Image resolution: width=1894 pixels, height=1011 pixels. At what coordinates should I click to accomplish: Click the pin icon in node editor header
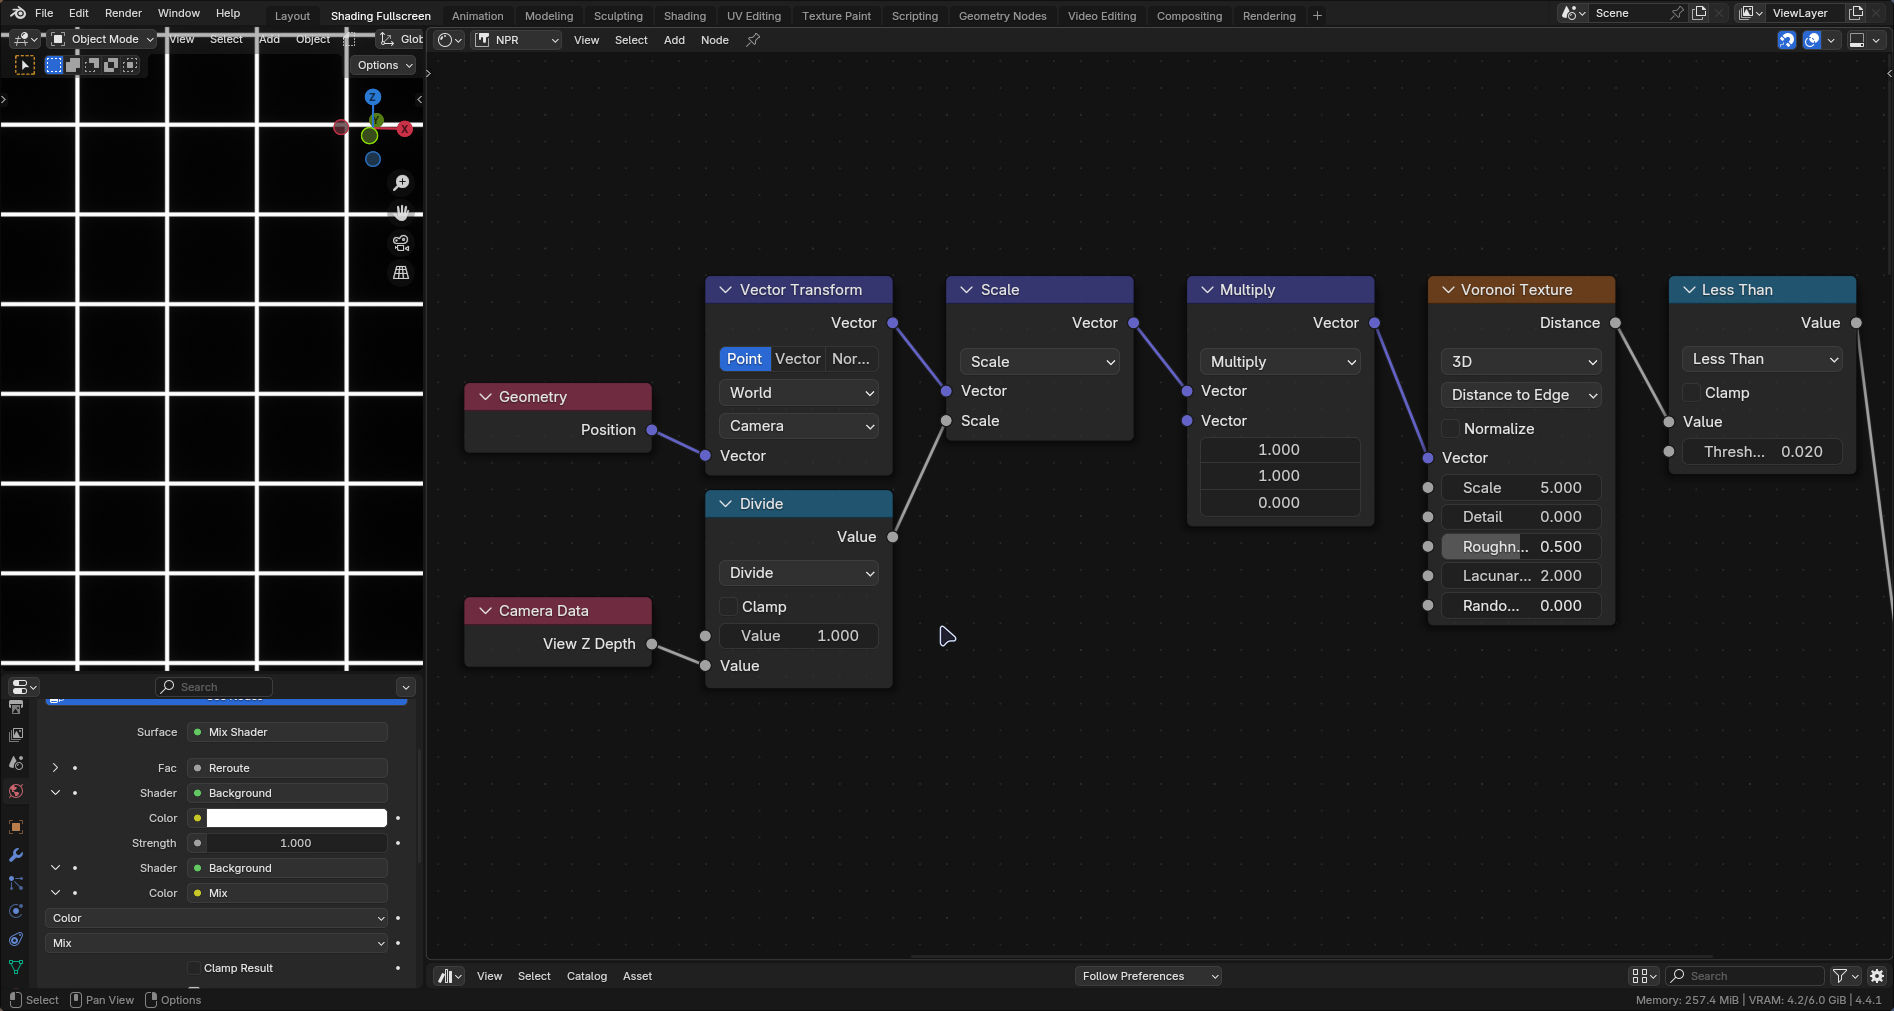753,40
